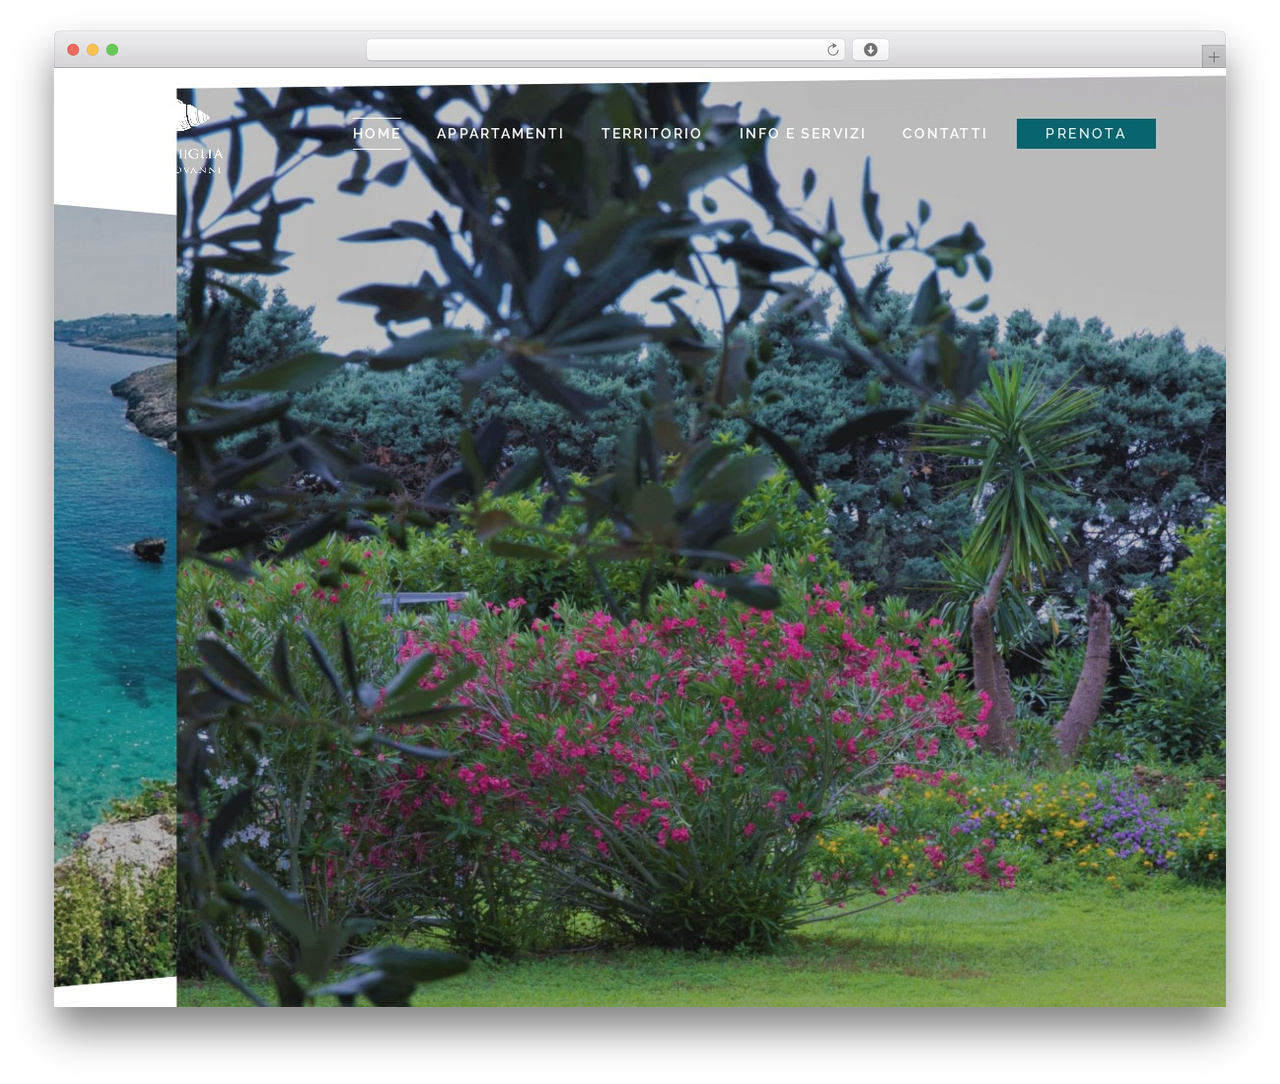This screenshot has height=1084, width=1280.
Task: Minimize window with yellow button
Action: [x=93, y=50]
